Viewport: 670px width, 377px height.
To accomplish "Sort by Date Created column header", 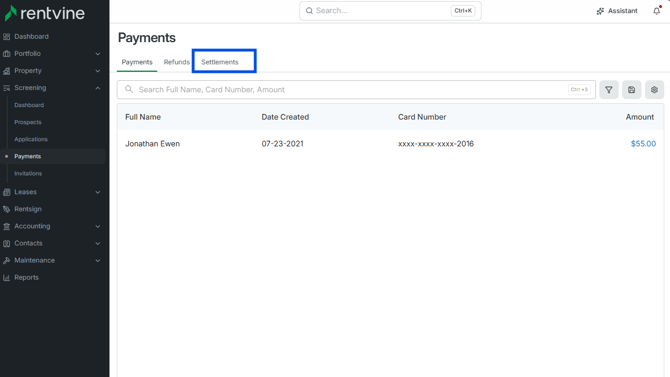I will tap(285, 117).
